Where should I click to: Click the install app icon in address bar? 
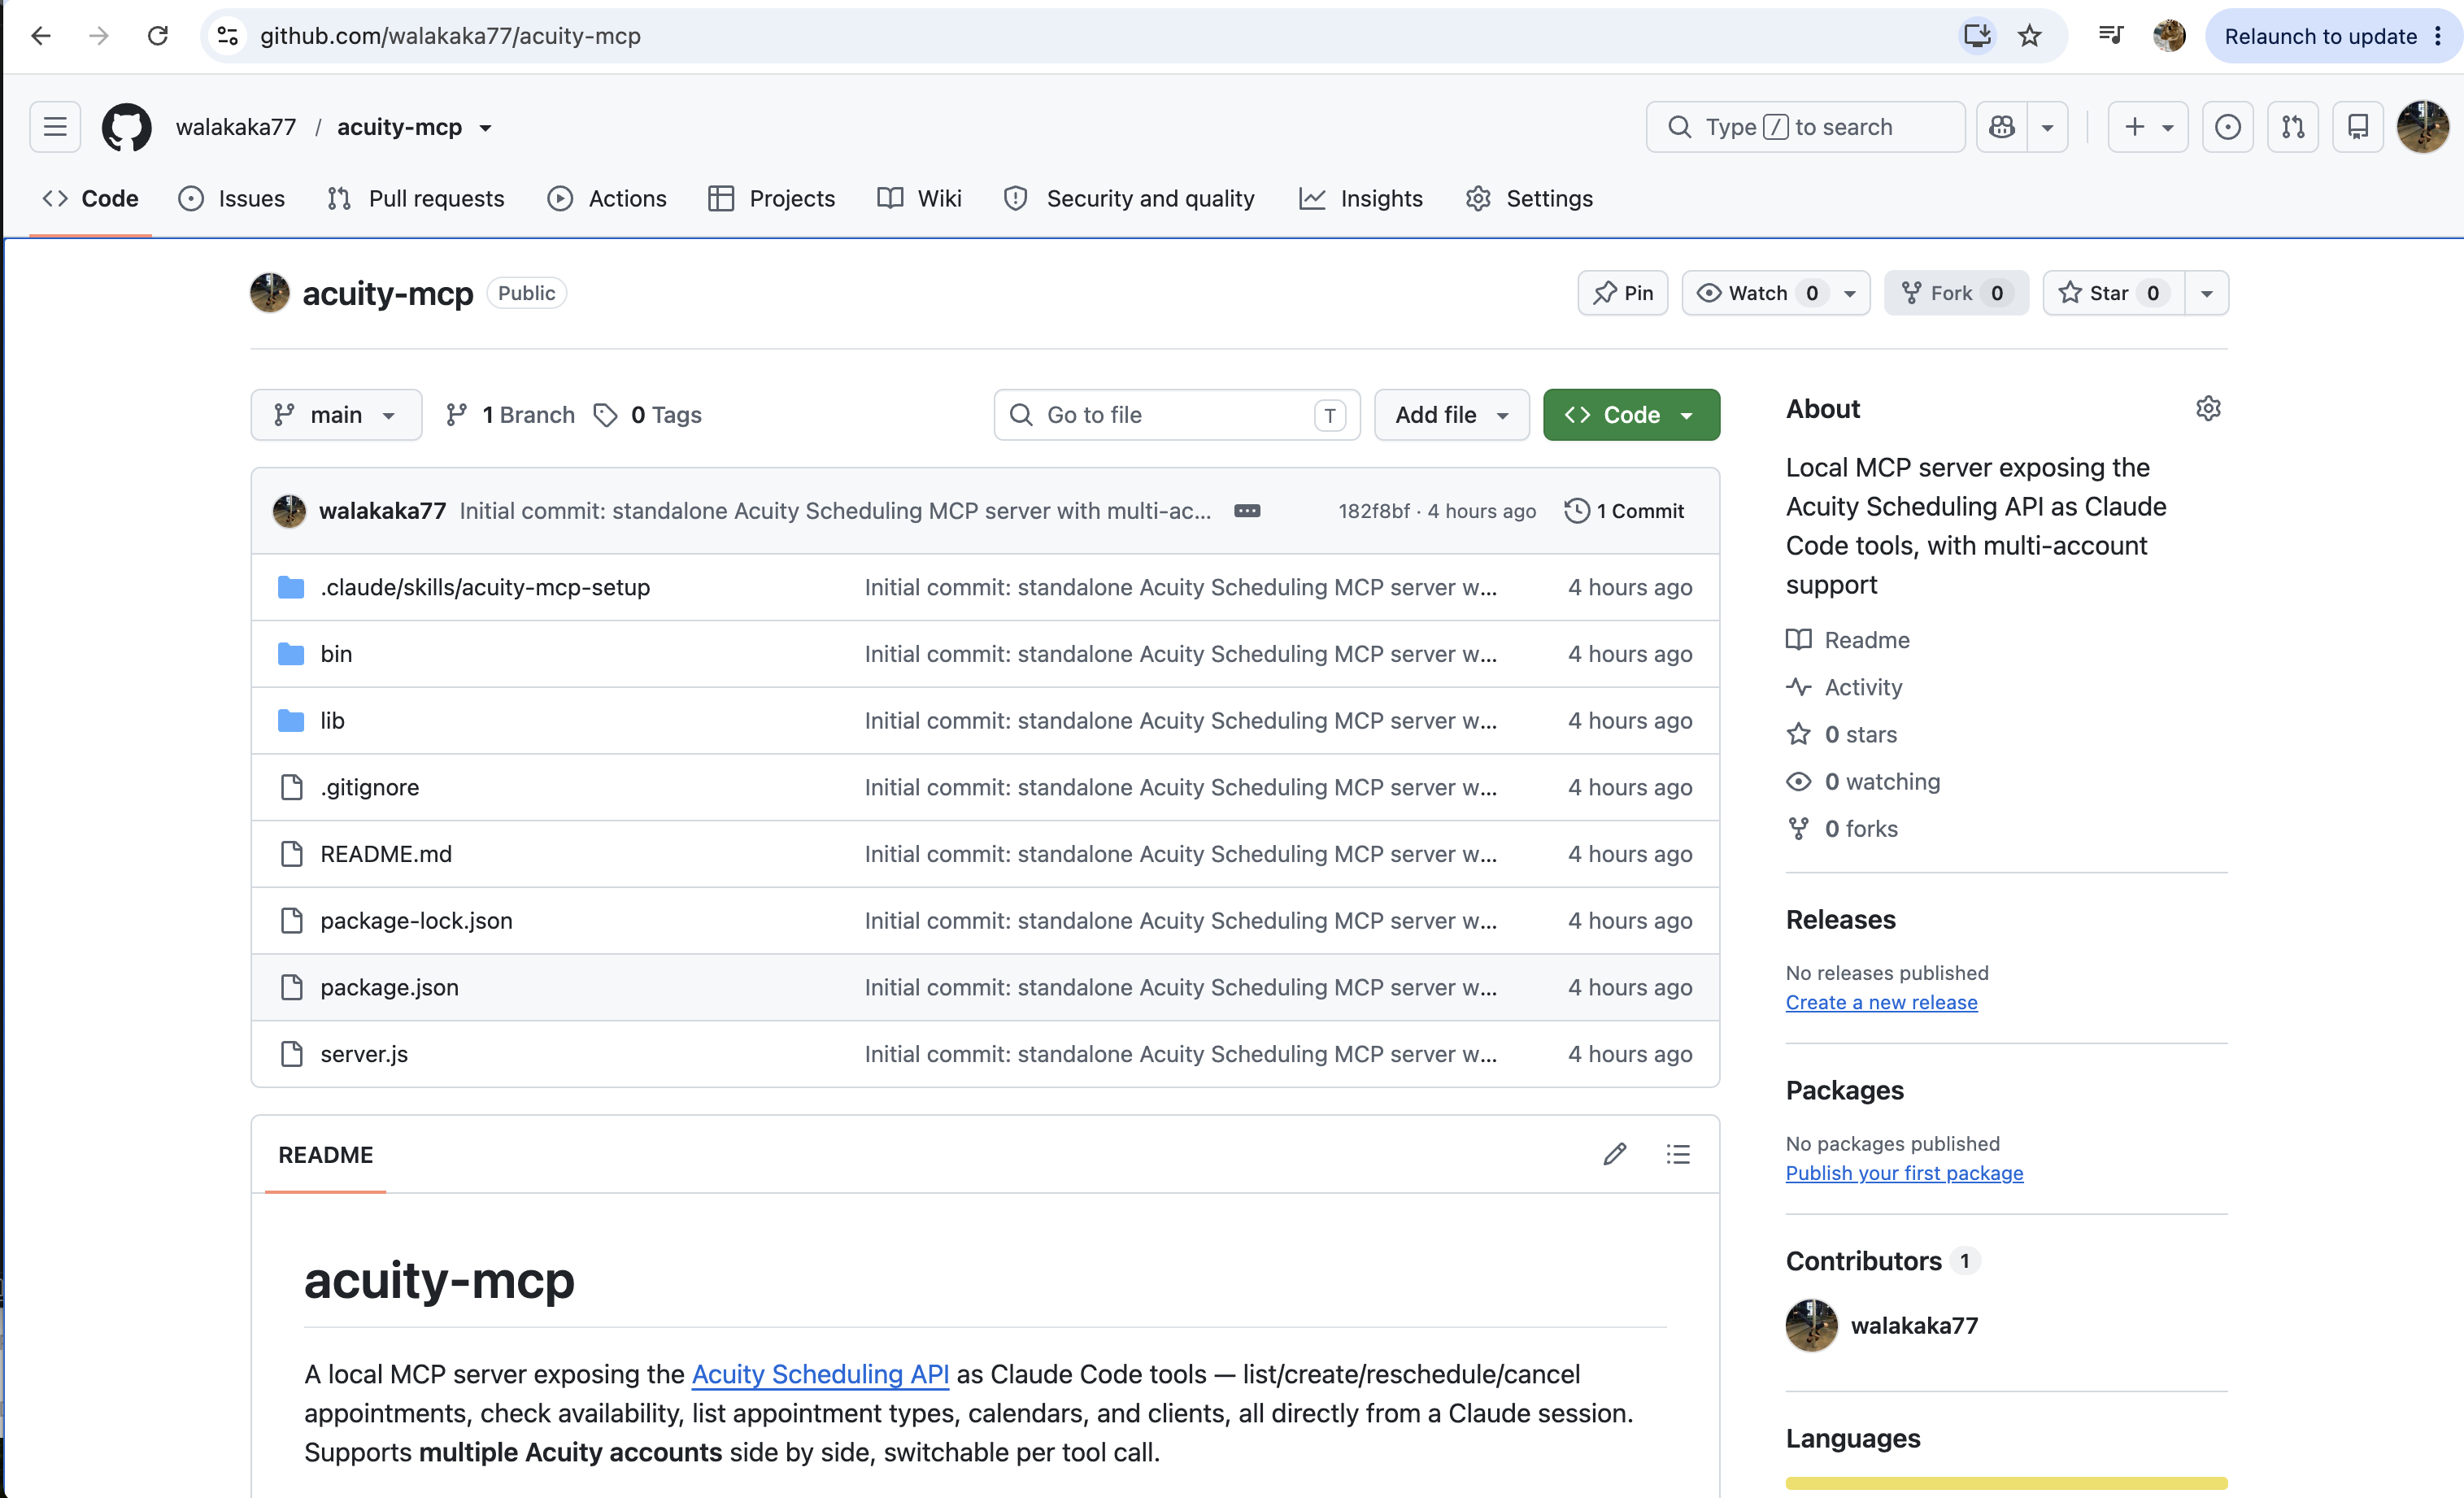click(1976, 36)
